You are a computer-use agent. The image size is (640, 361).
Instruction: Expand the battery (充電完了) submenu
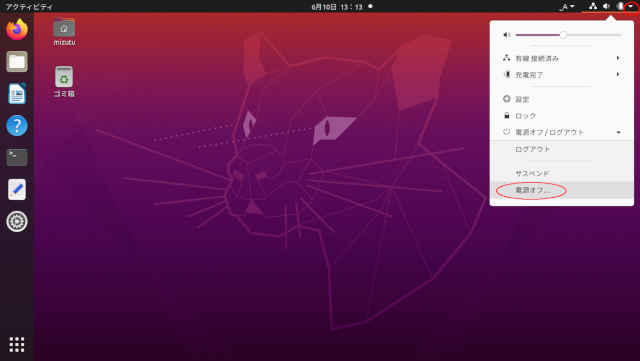[x=562, y=75]
